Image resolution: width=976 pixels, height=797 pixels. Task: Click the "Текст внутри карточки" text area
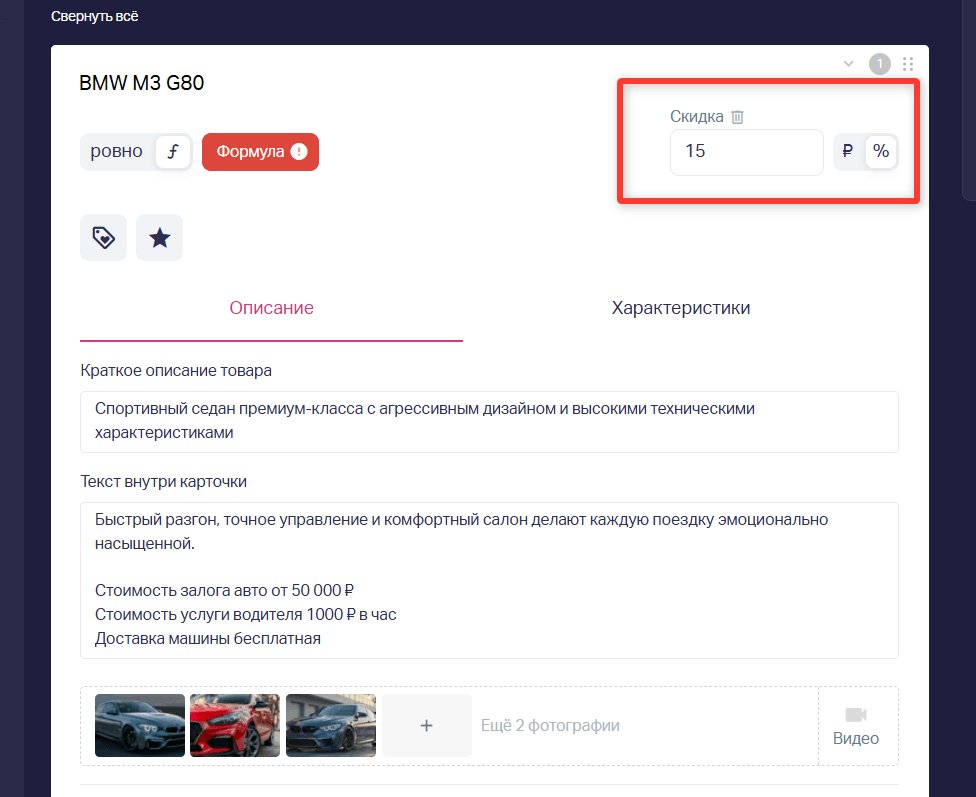pos(489,580)
